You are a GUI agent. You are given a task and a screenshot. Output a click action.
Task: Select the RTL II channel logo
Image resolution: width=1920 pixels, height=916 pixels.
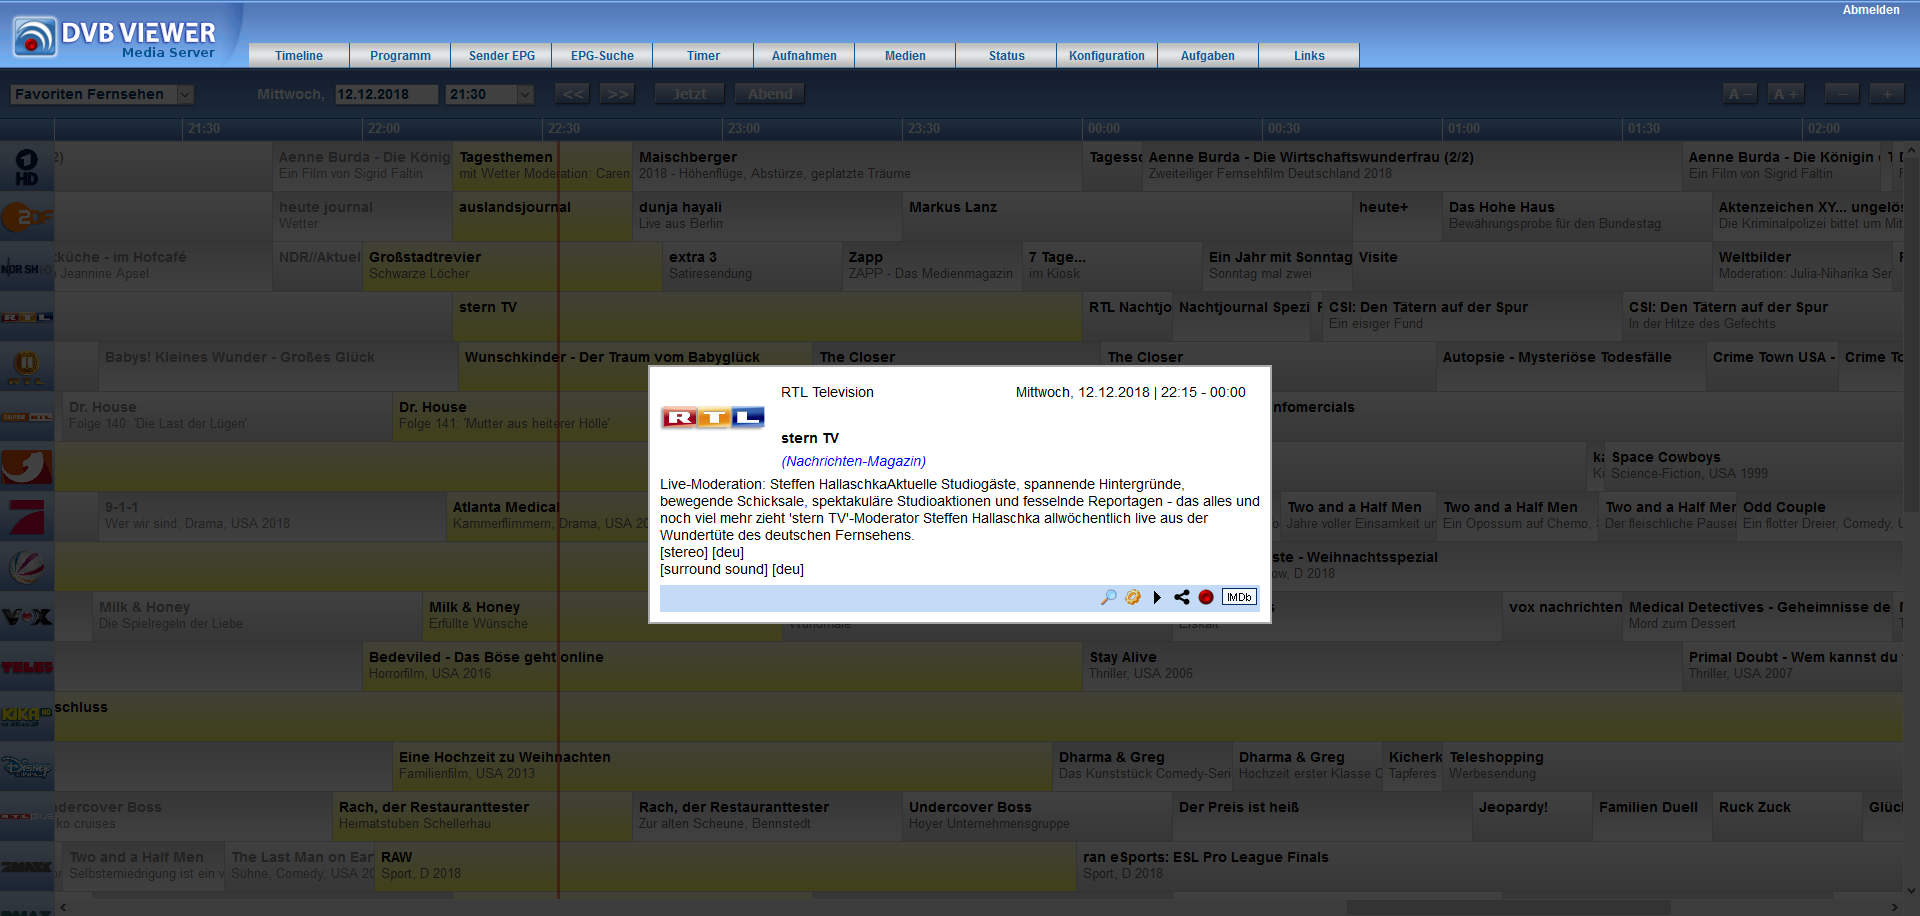tap(27, 367)
